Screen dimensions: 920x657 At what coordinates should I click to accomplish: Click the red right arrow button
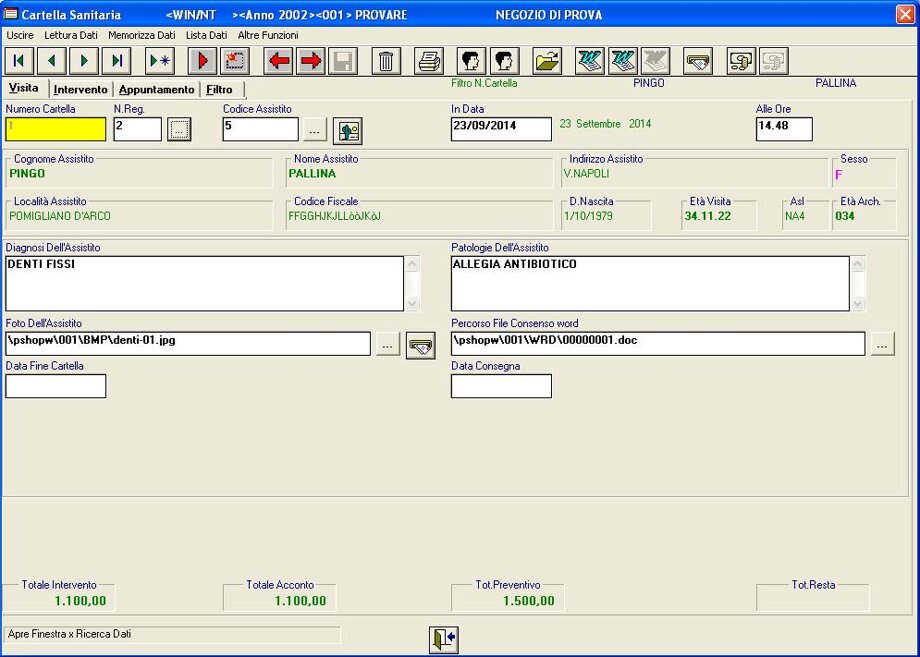click(x=311, y=61)
